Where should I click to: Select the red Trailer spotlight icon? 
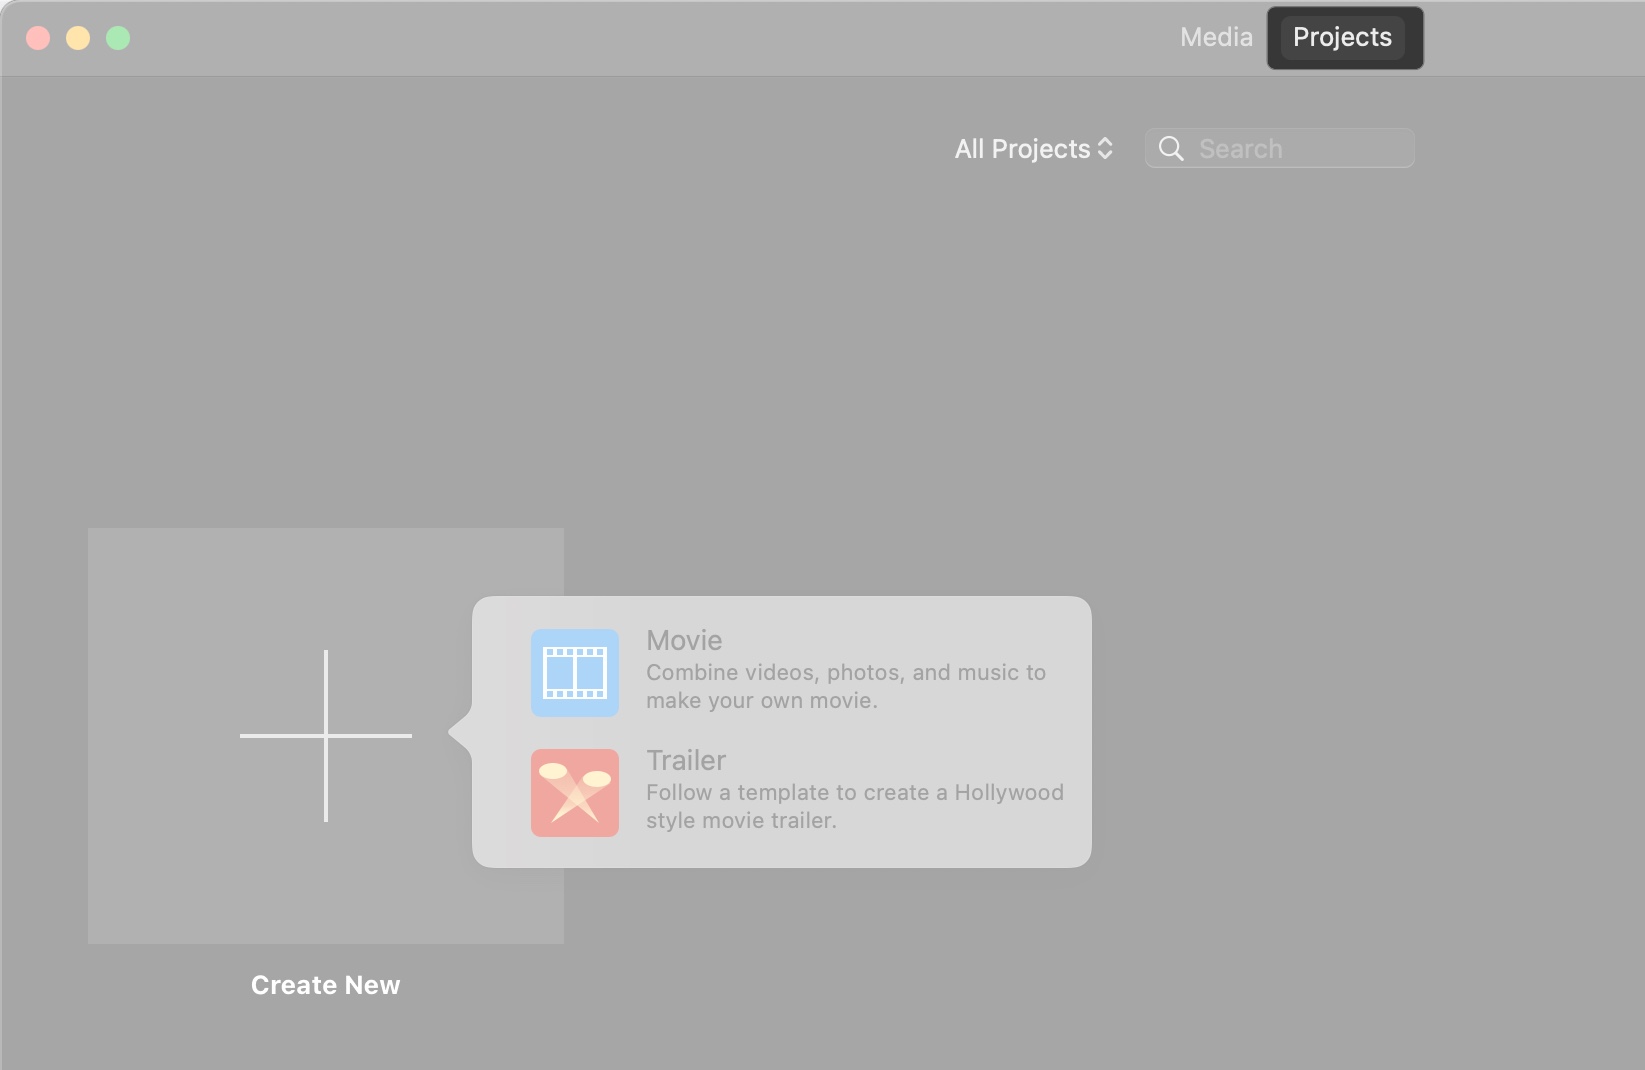click(x=575, y=792)
